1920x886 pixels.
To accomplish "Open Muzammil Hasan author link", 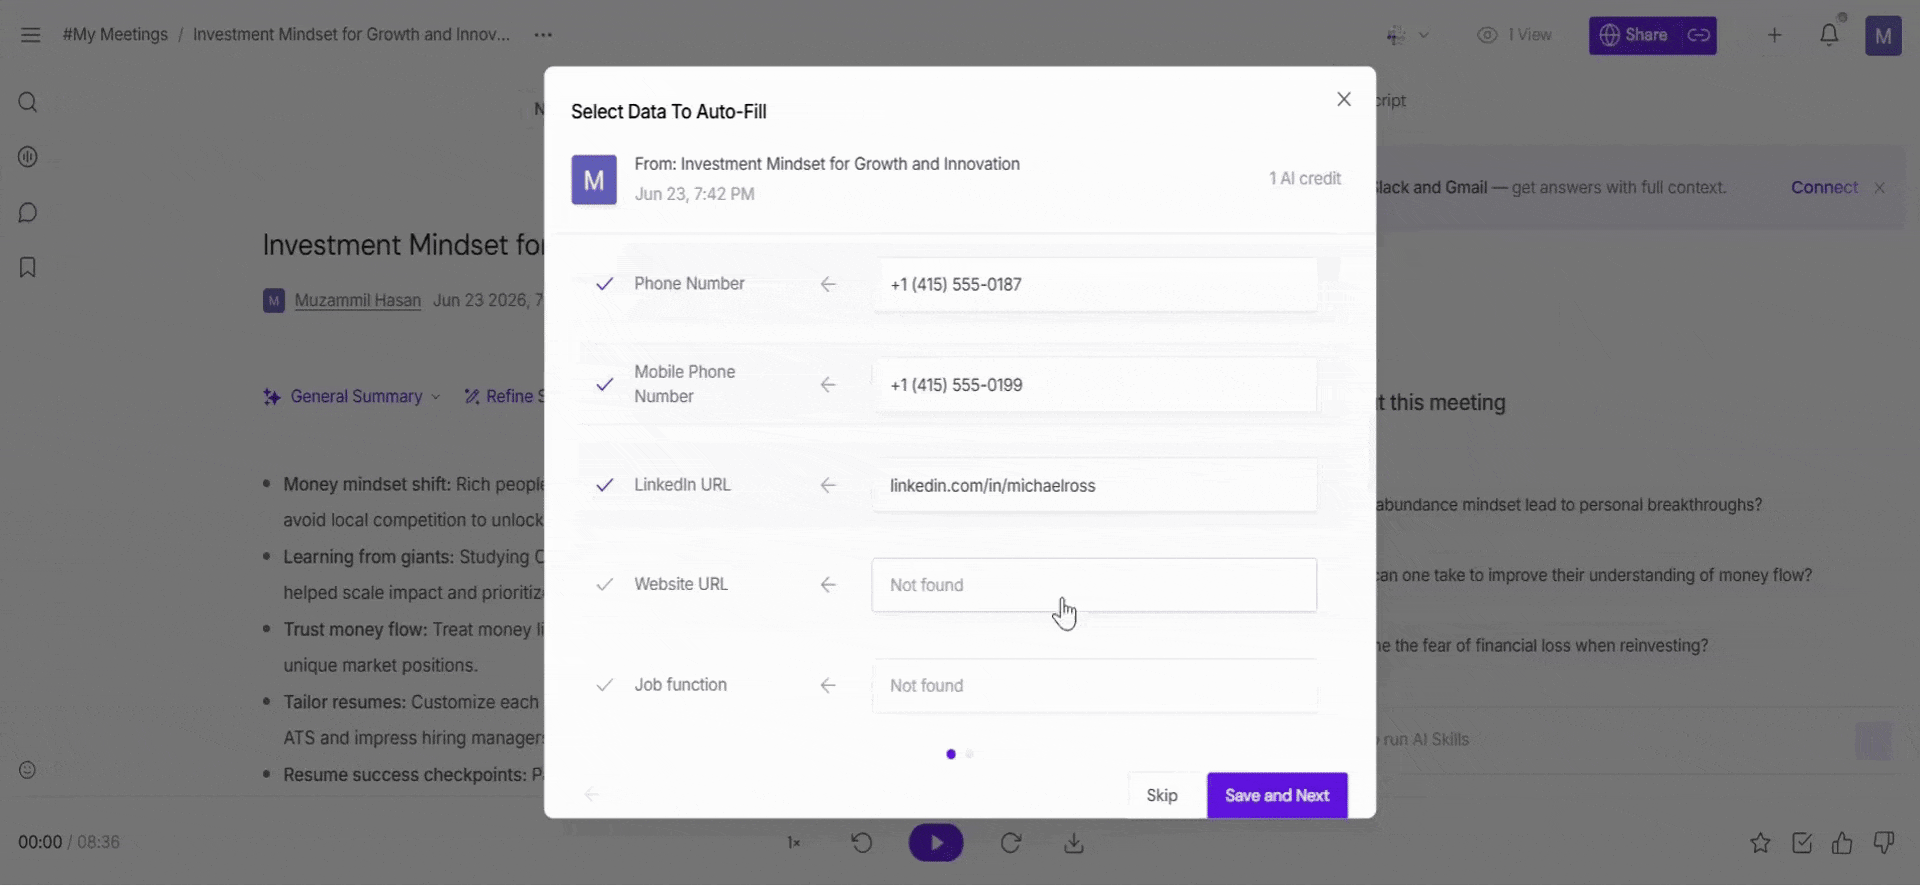I will point(358,301).
